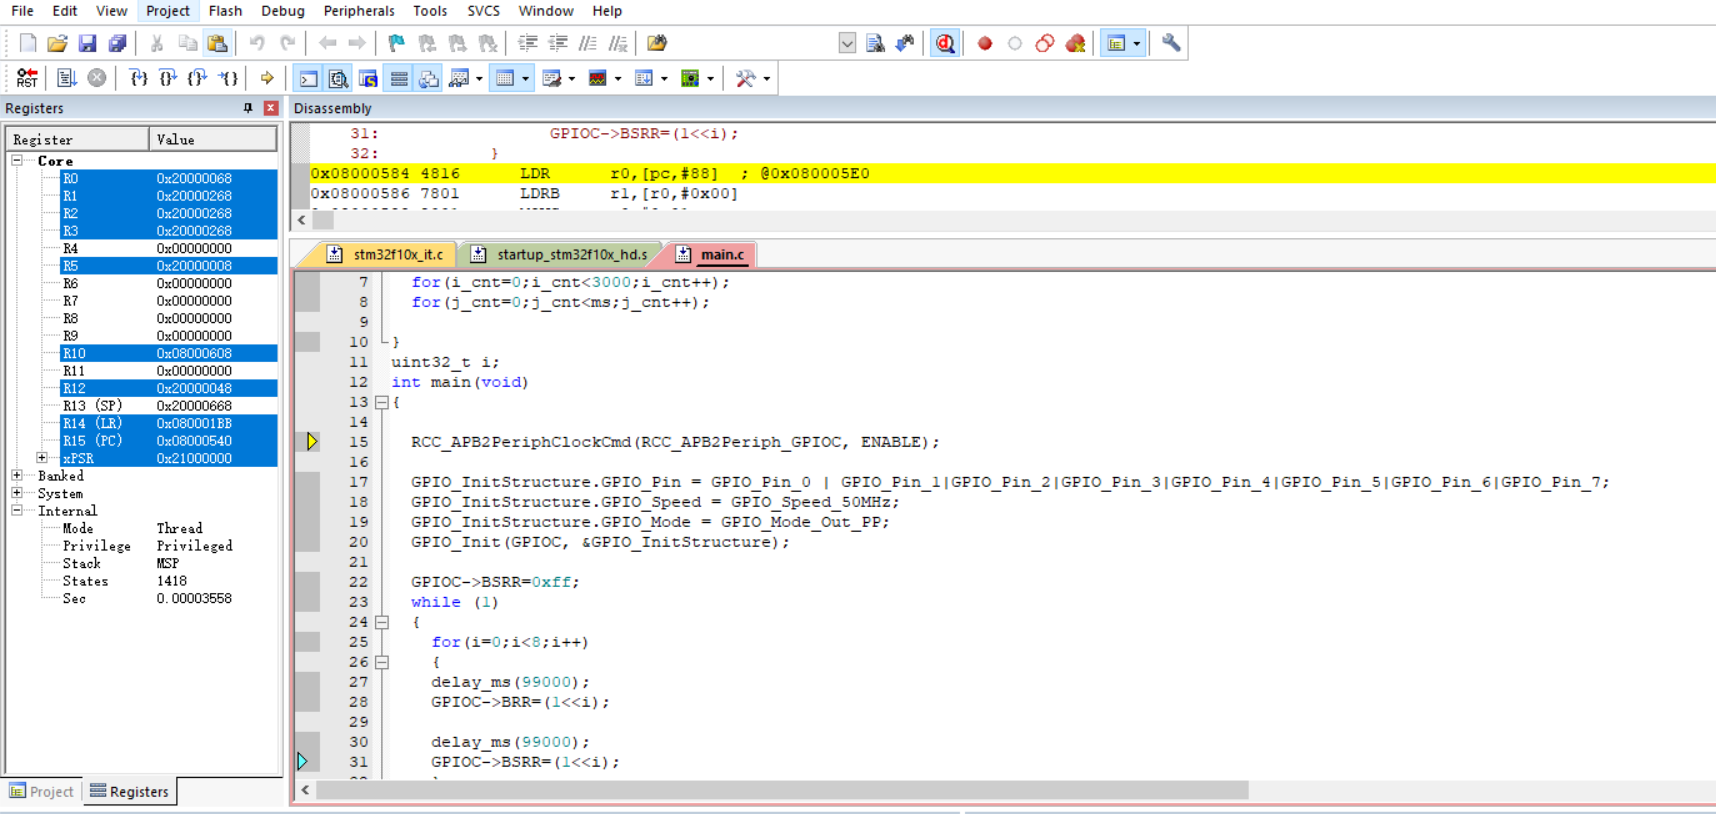Step over the current line
This screenshot has height=814, width=1716.
point(168,78)
